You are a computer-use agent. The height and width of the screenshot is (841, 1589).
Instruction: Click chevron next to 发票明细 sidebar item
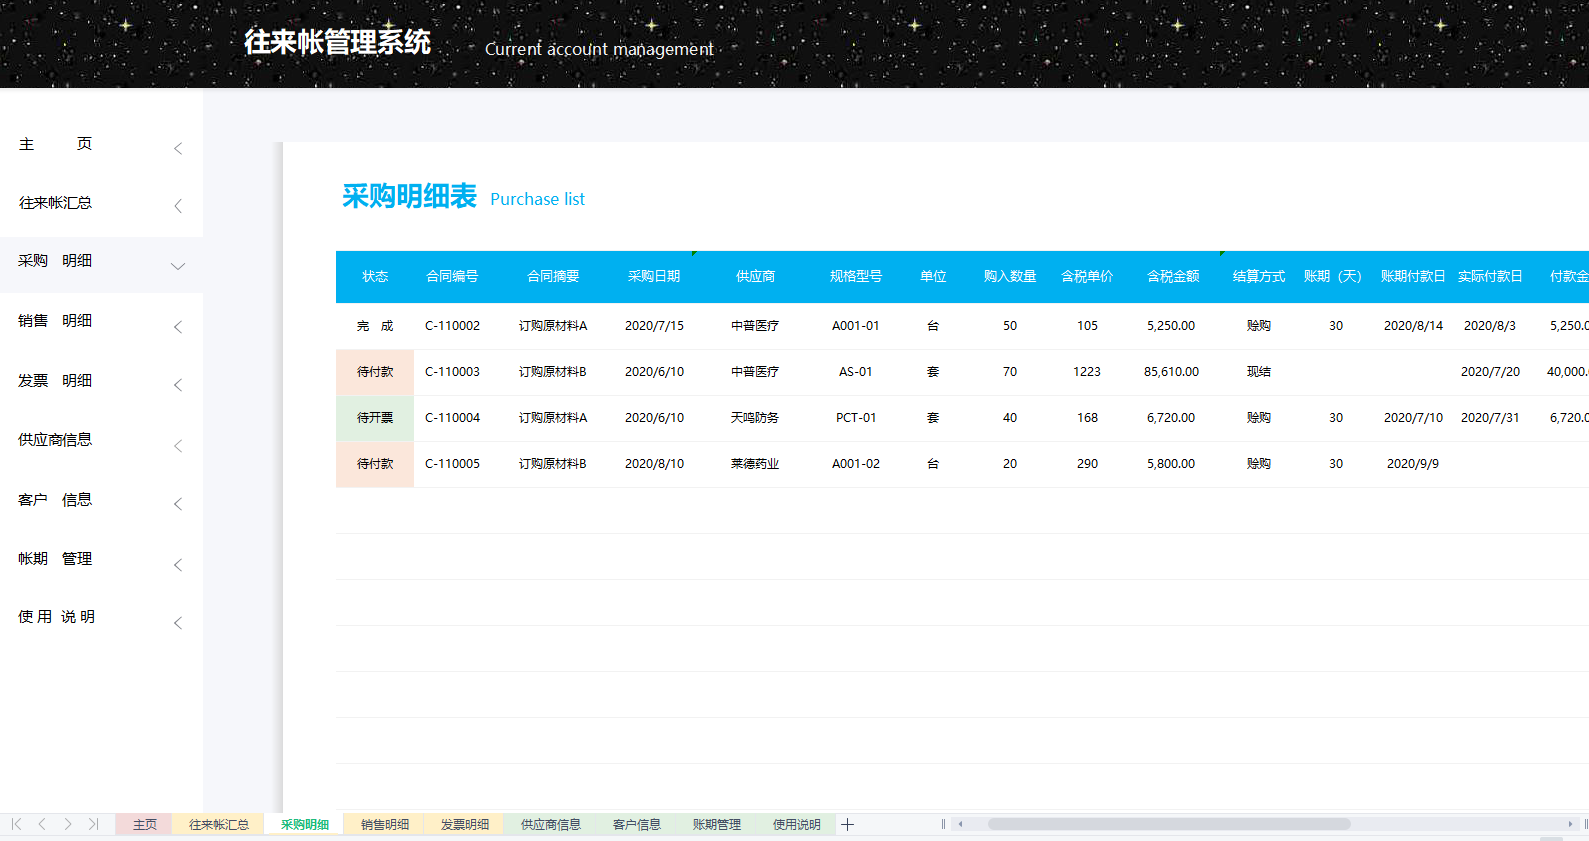point(178,385)
